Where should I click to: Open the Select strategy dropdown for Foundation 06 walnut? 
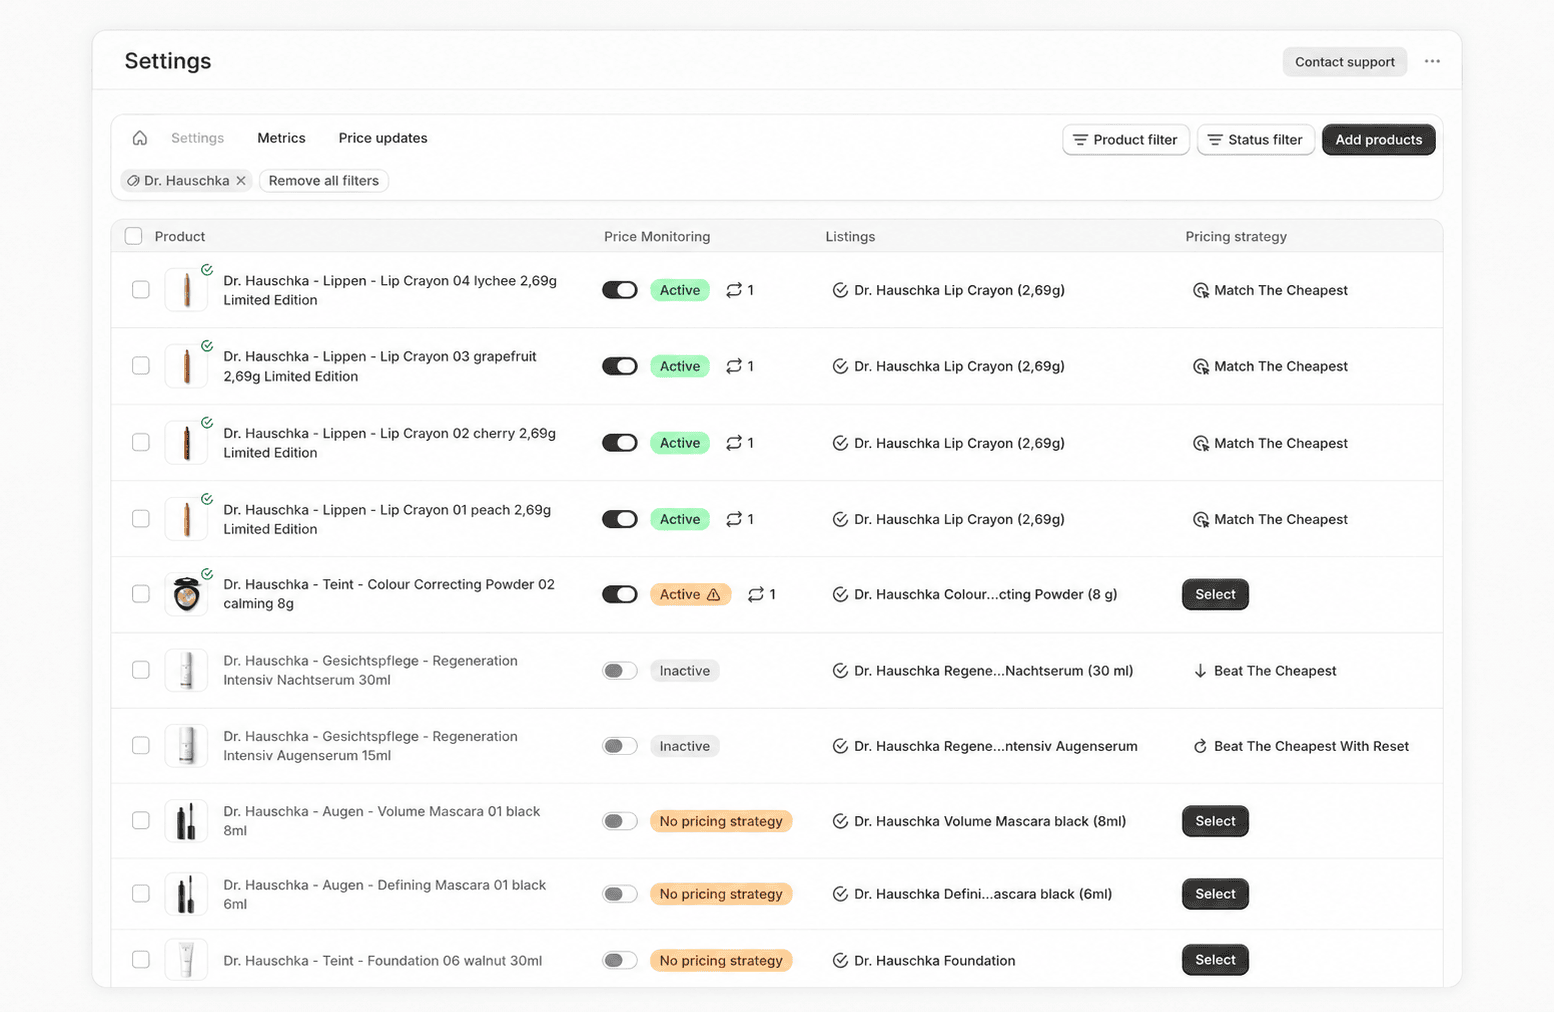[x=1215, y=960]
